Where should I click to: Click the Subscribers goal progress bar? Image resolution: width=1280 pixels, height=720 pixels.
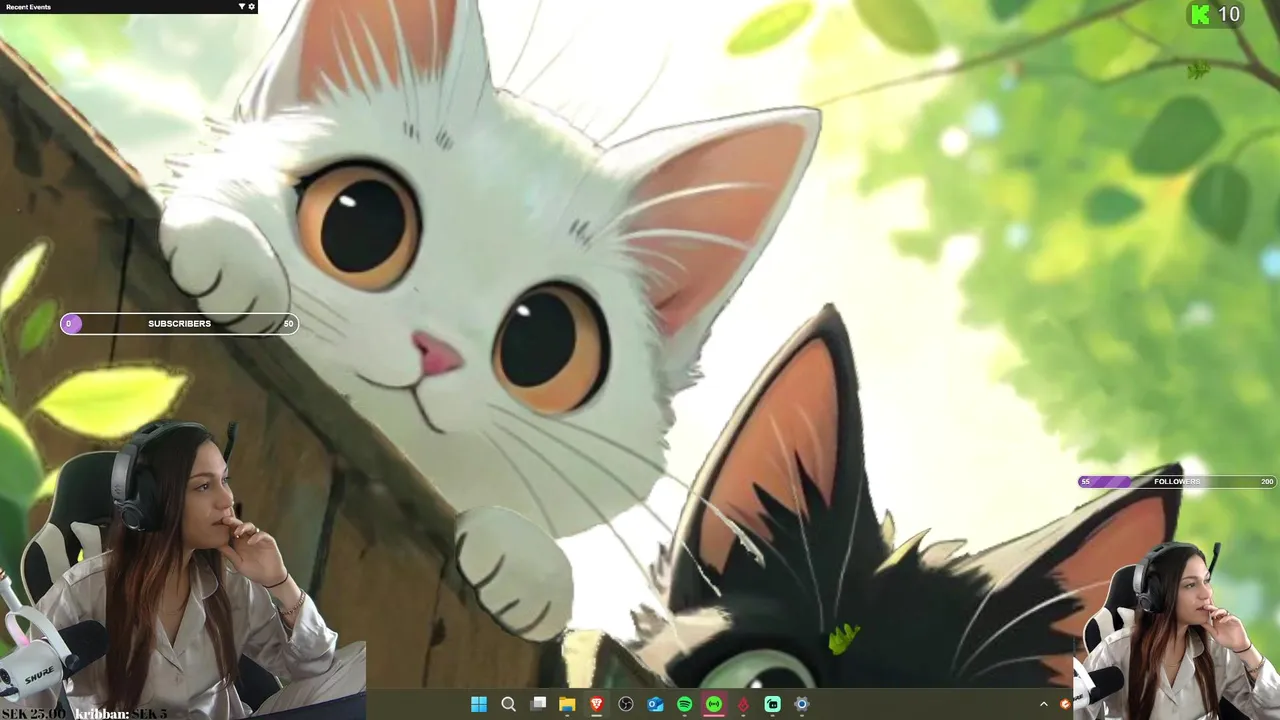[179, 323]
